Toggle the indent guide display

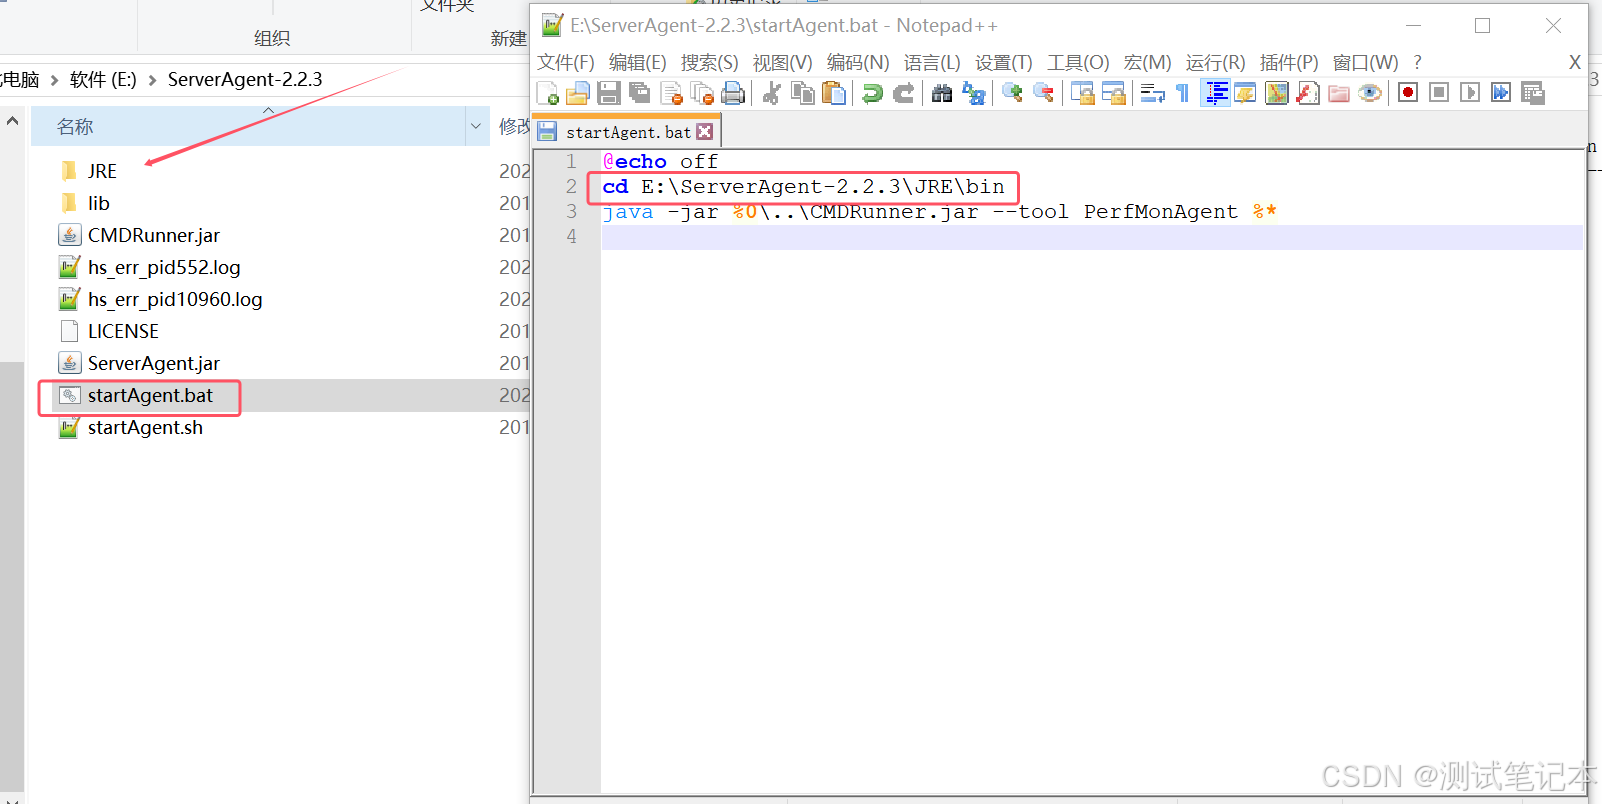tap(1215, 93)
